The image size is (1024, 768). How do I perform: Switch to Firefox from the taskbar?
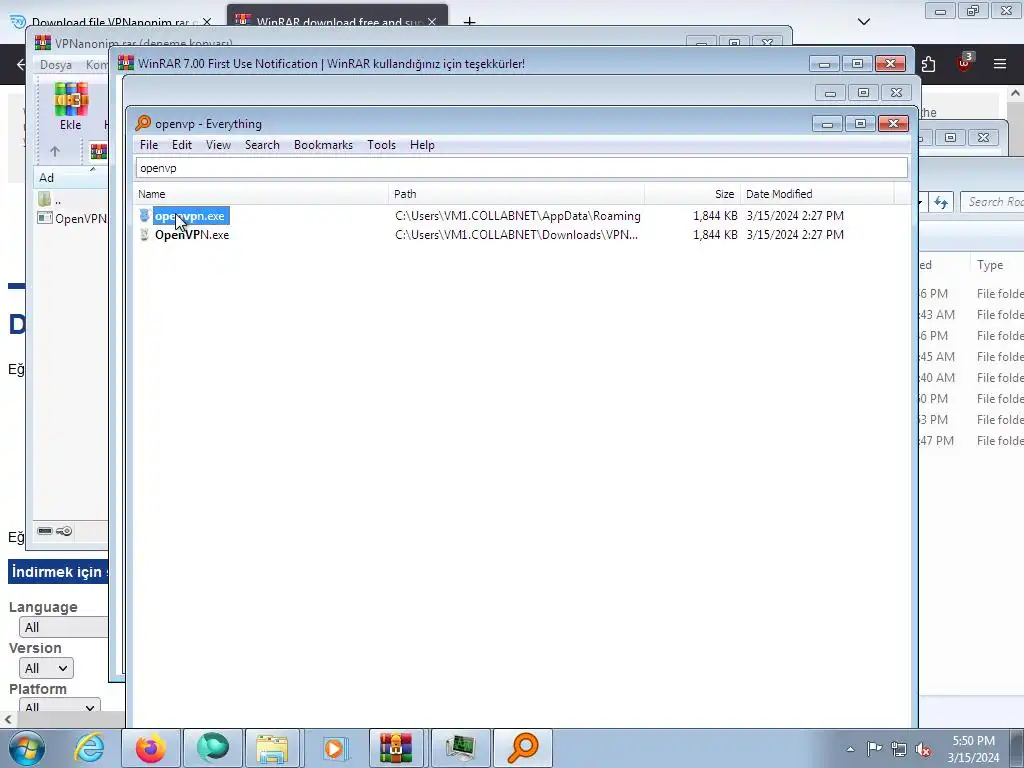point(151,748)
